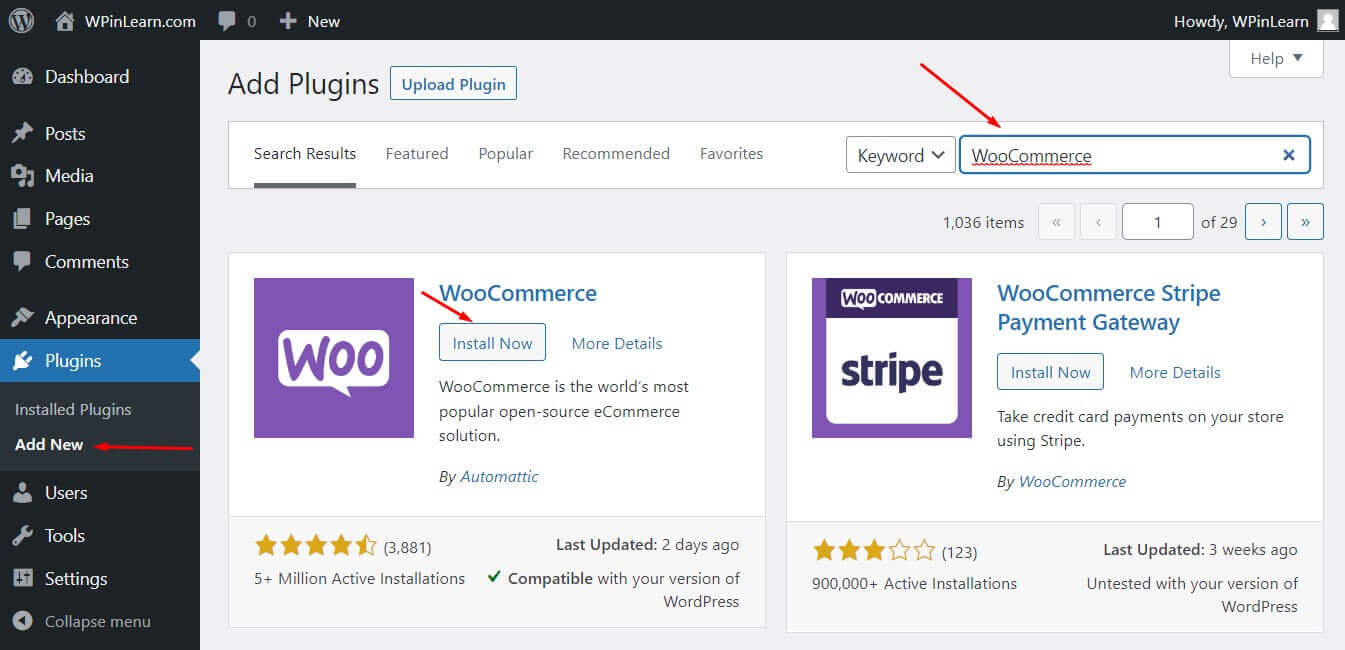Click the user avatar next to Howdy
This screenshot has width=1345, height=650.
[x=1327, y=20]
